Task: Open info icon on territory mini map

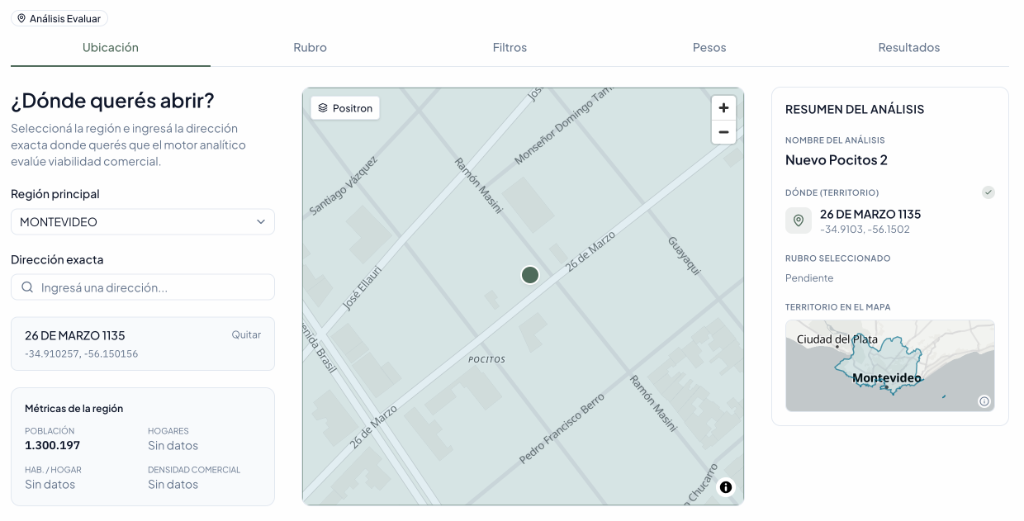Action: pos(984,402)
